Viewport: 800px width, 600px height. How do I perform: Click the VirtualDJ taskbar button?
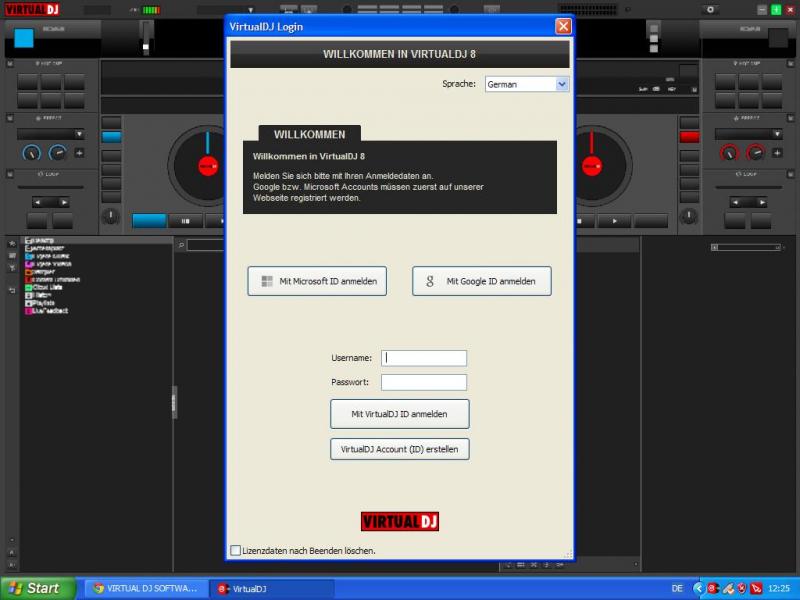(x=271, y=588)
